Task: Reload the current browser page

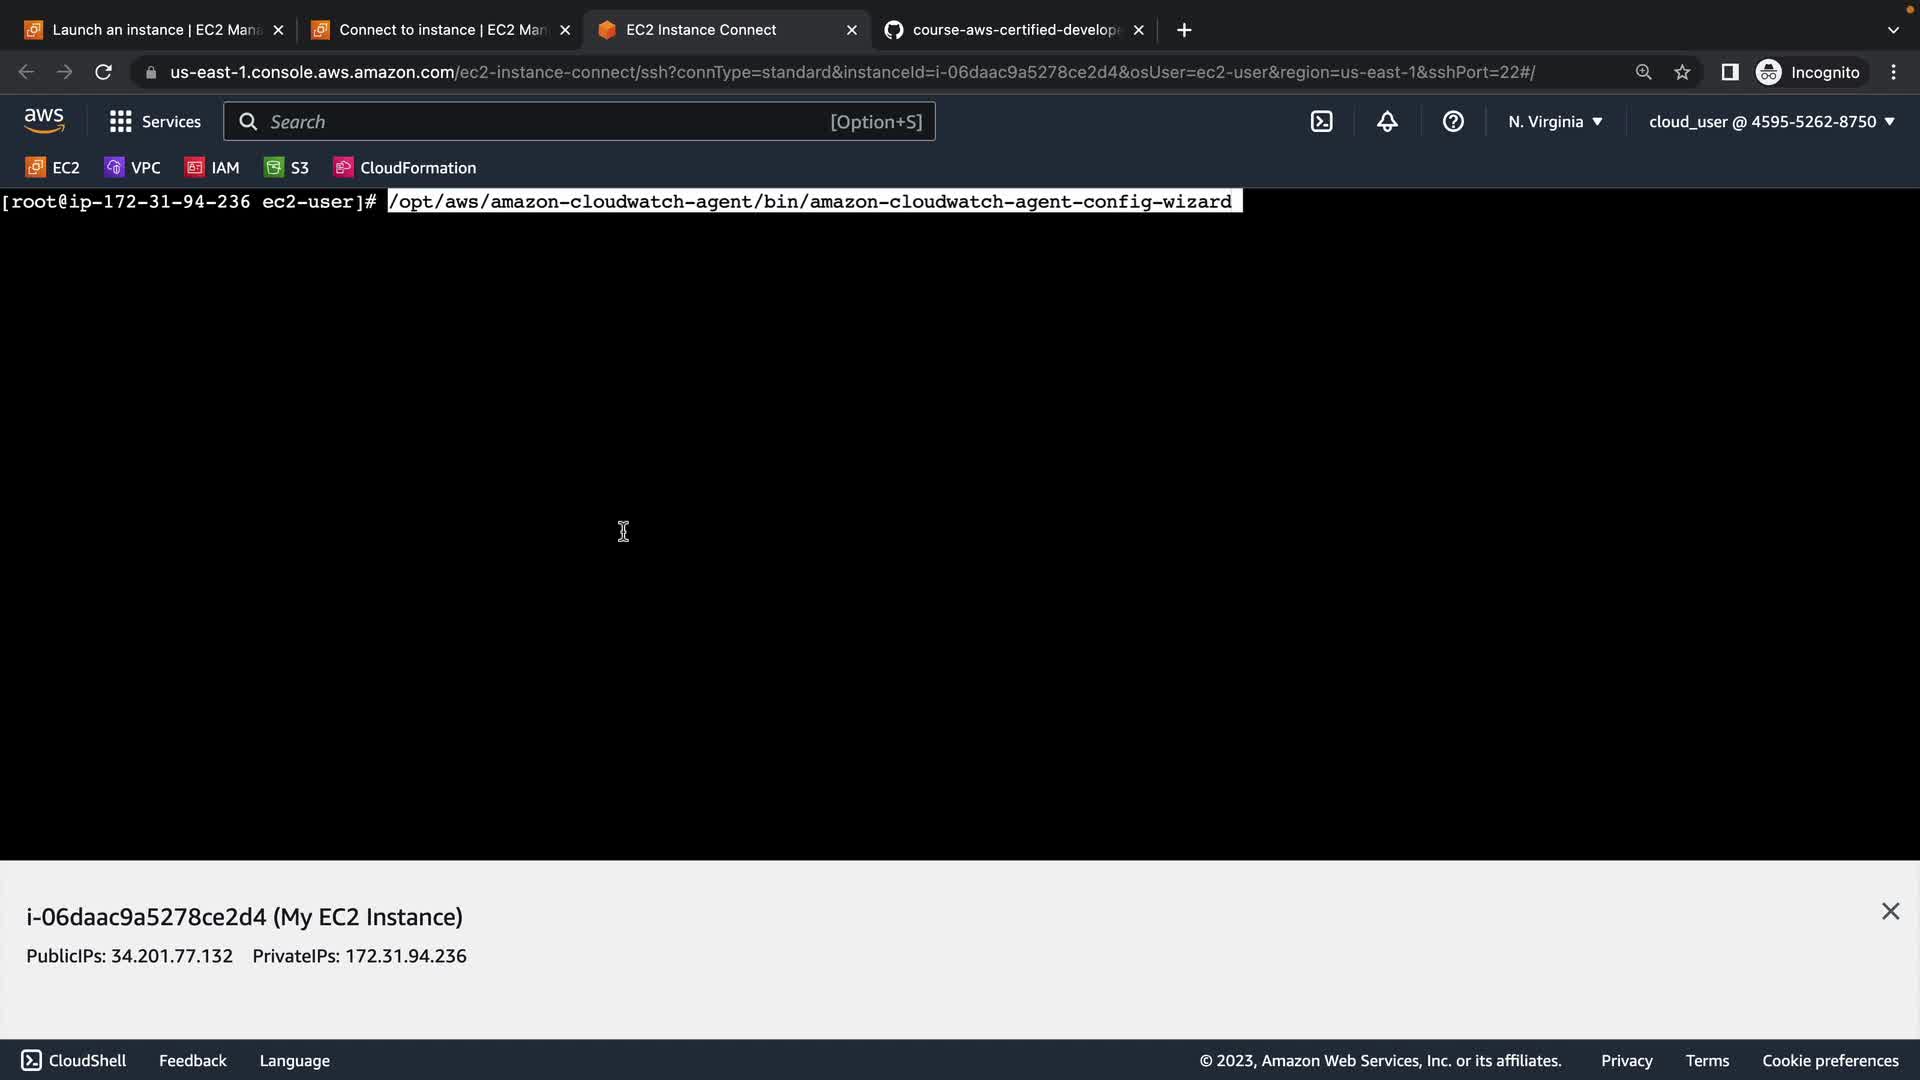Action: 103,72
